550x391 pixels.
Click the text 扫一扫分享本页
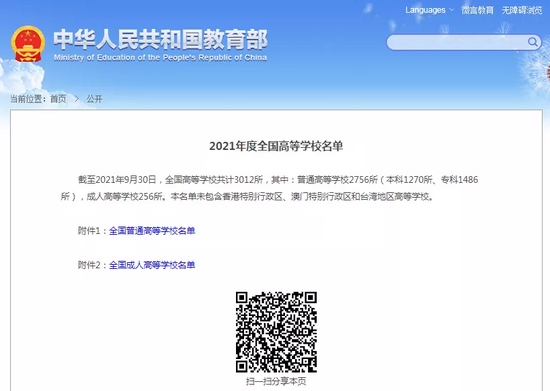276,381
